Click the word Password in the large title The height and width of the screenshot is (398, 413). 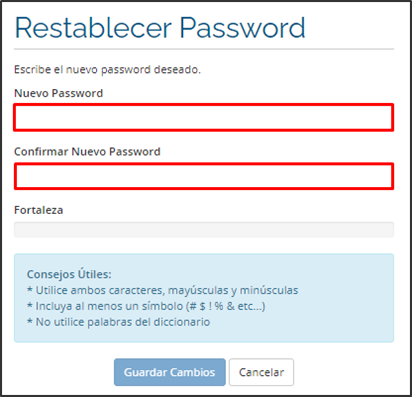click(x=242, y=28)
